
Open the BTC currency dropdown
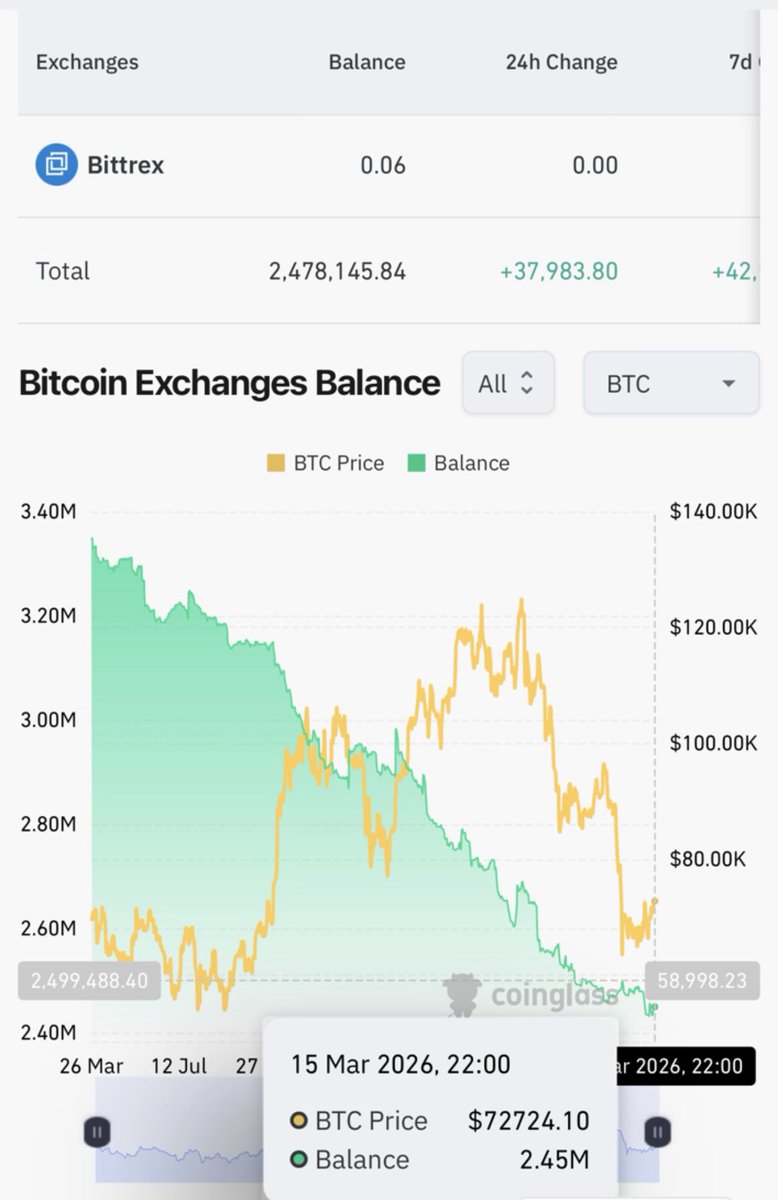pos(671,383)
